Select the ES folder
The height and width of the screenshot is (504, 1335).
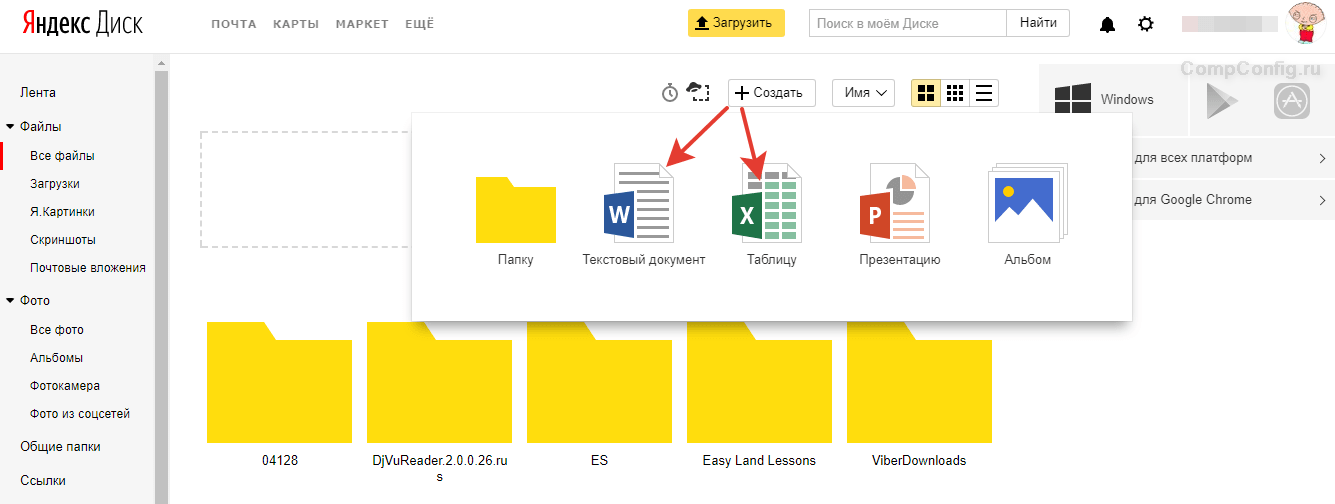pos(600,382)
